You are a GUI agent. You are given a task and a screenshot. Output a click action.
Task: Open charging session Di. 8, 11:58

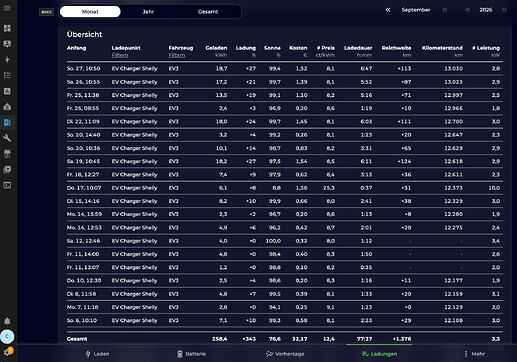click(285, 294)
